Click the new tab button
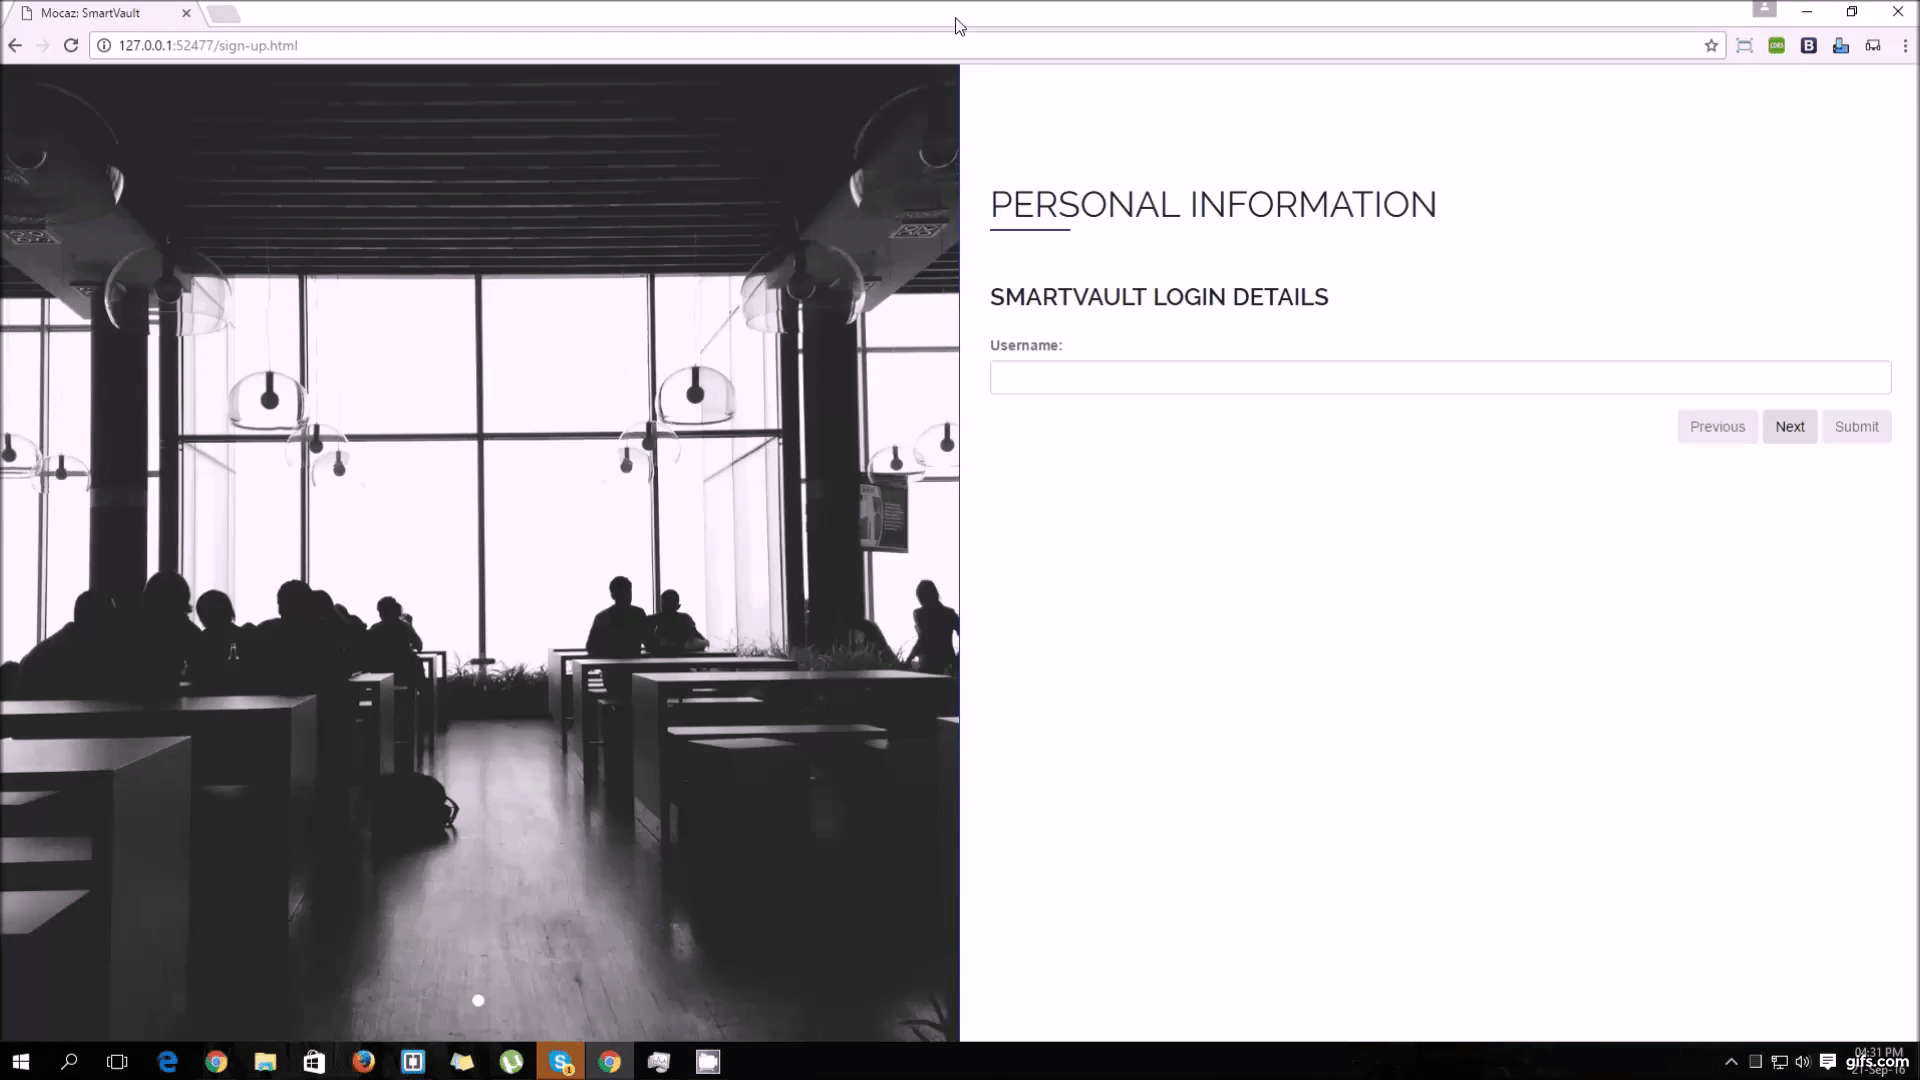This screenshot has width=1920, height=1080. 223,13
